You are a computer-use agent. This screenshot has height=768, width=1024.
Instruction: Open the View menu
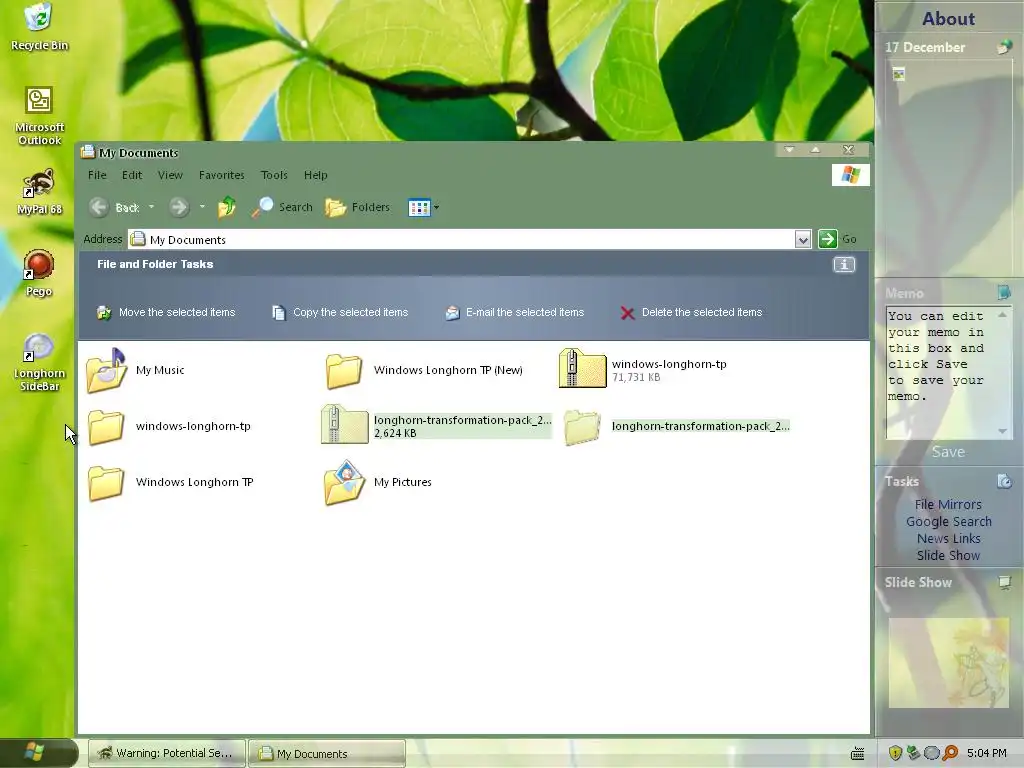click(170, 175)
